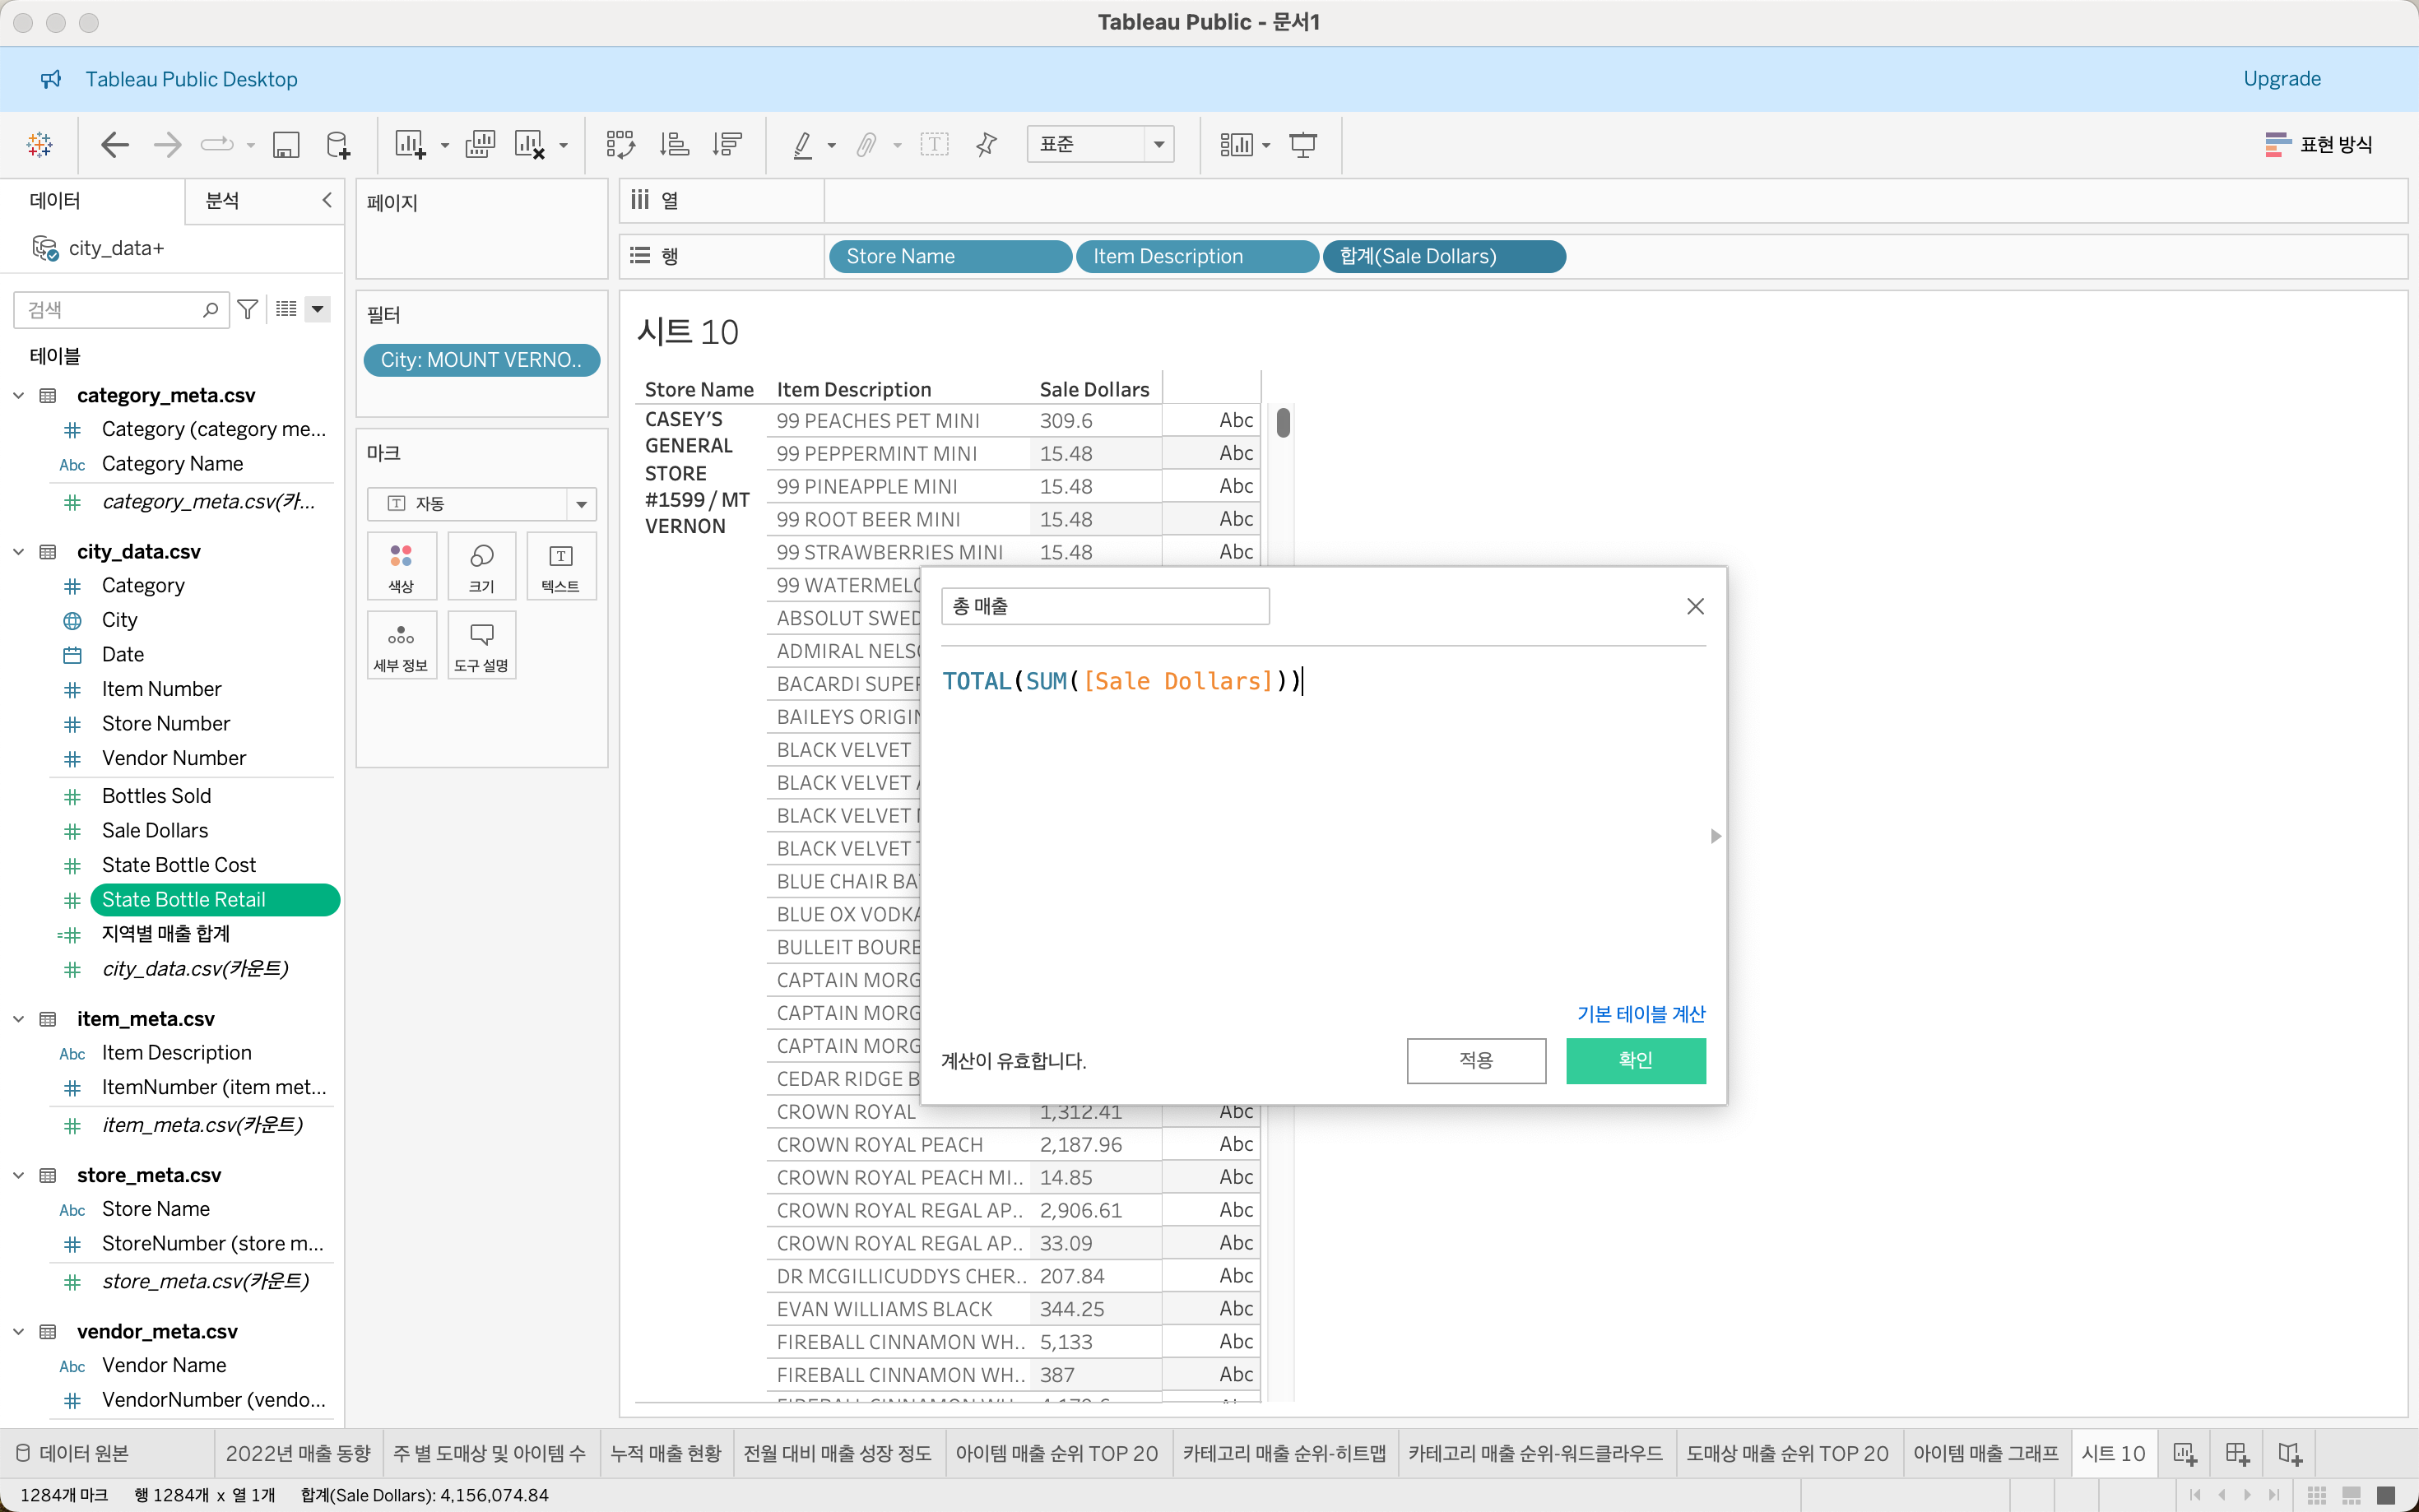
Task: Sort ascending toolbar icon
Action: 675,145
